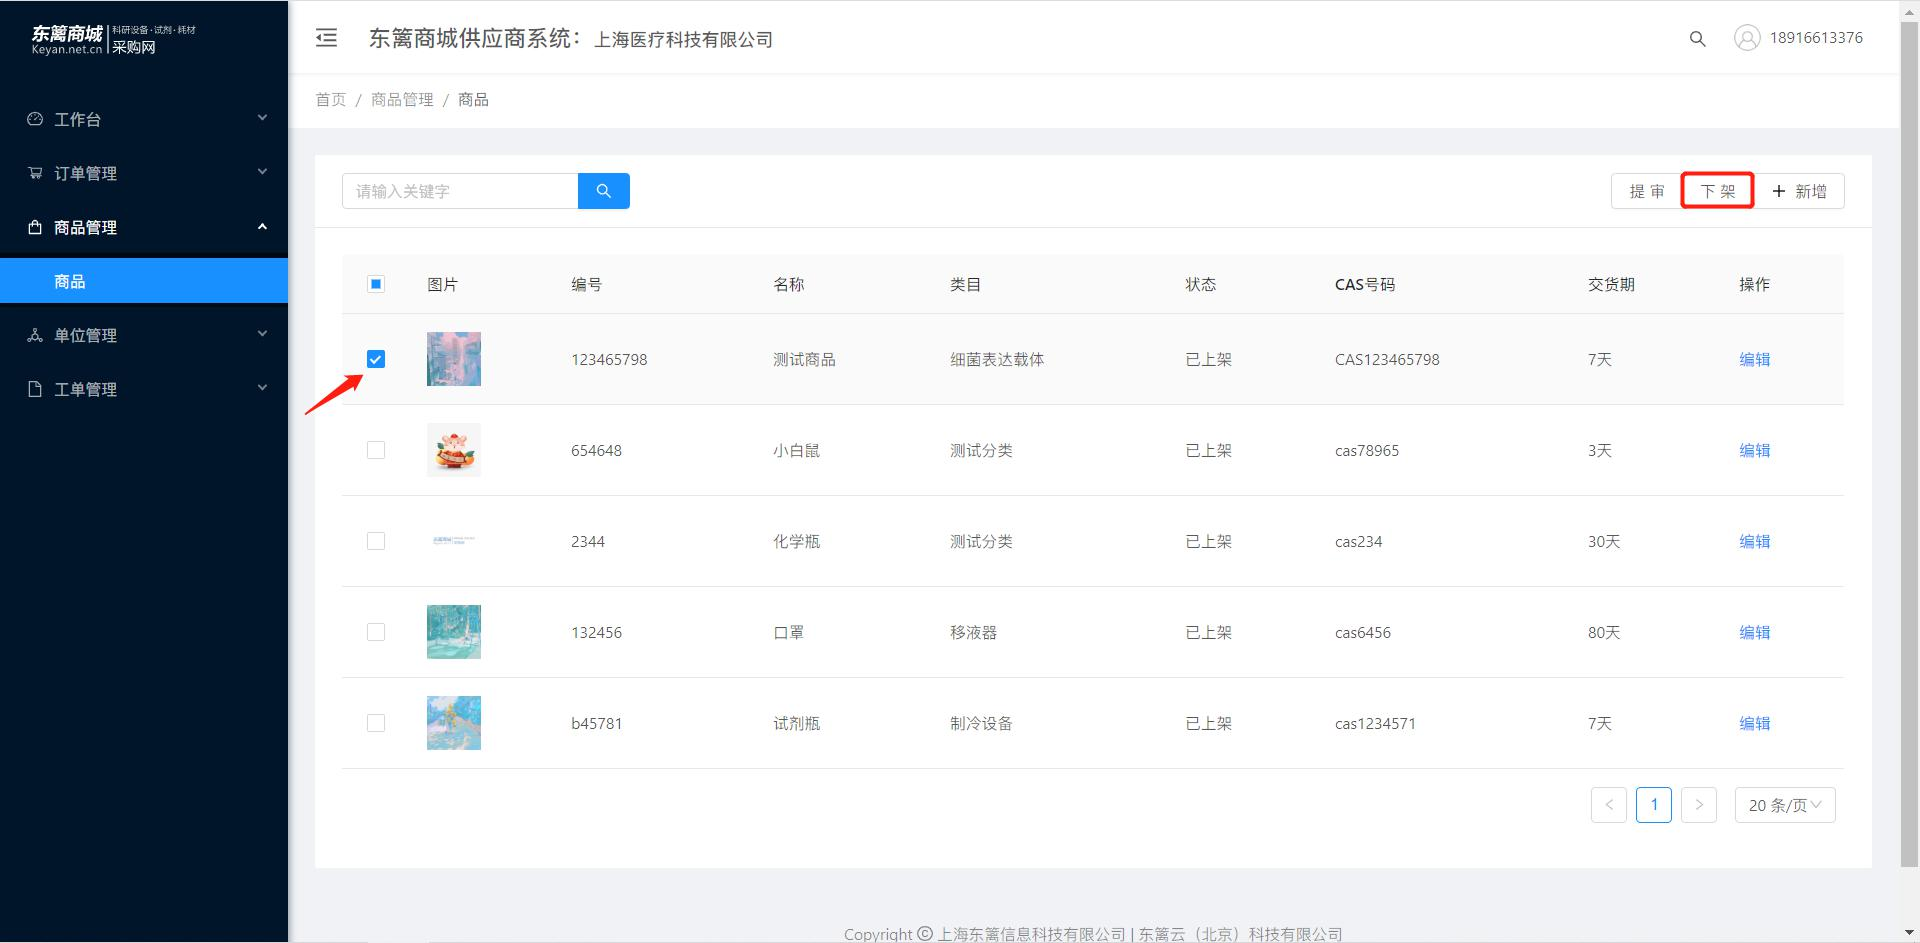Collapse the sidebar with hamburger icon
Viewport: 1920px width, 943px height.
click(x=326, y=38)
